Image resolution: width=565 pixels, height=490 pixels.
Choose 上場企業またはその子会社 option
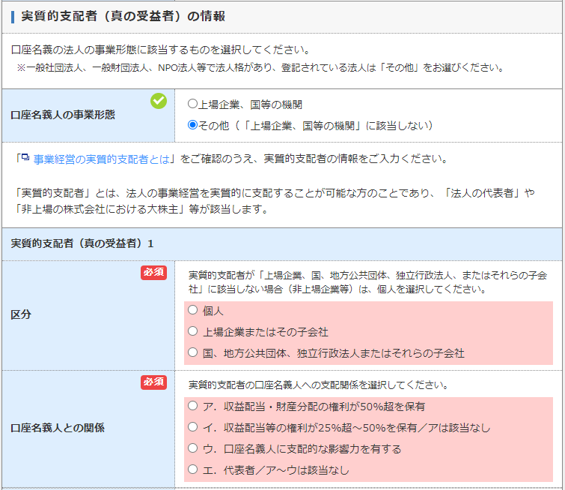pyautogui.click(x=193, y=331)
